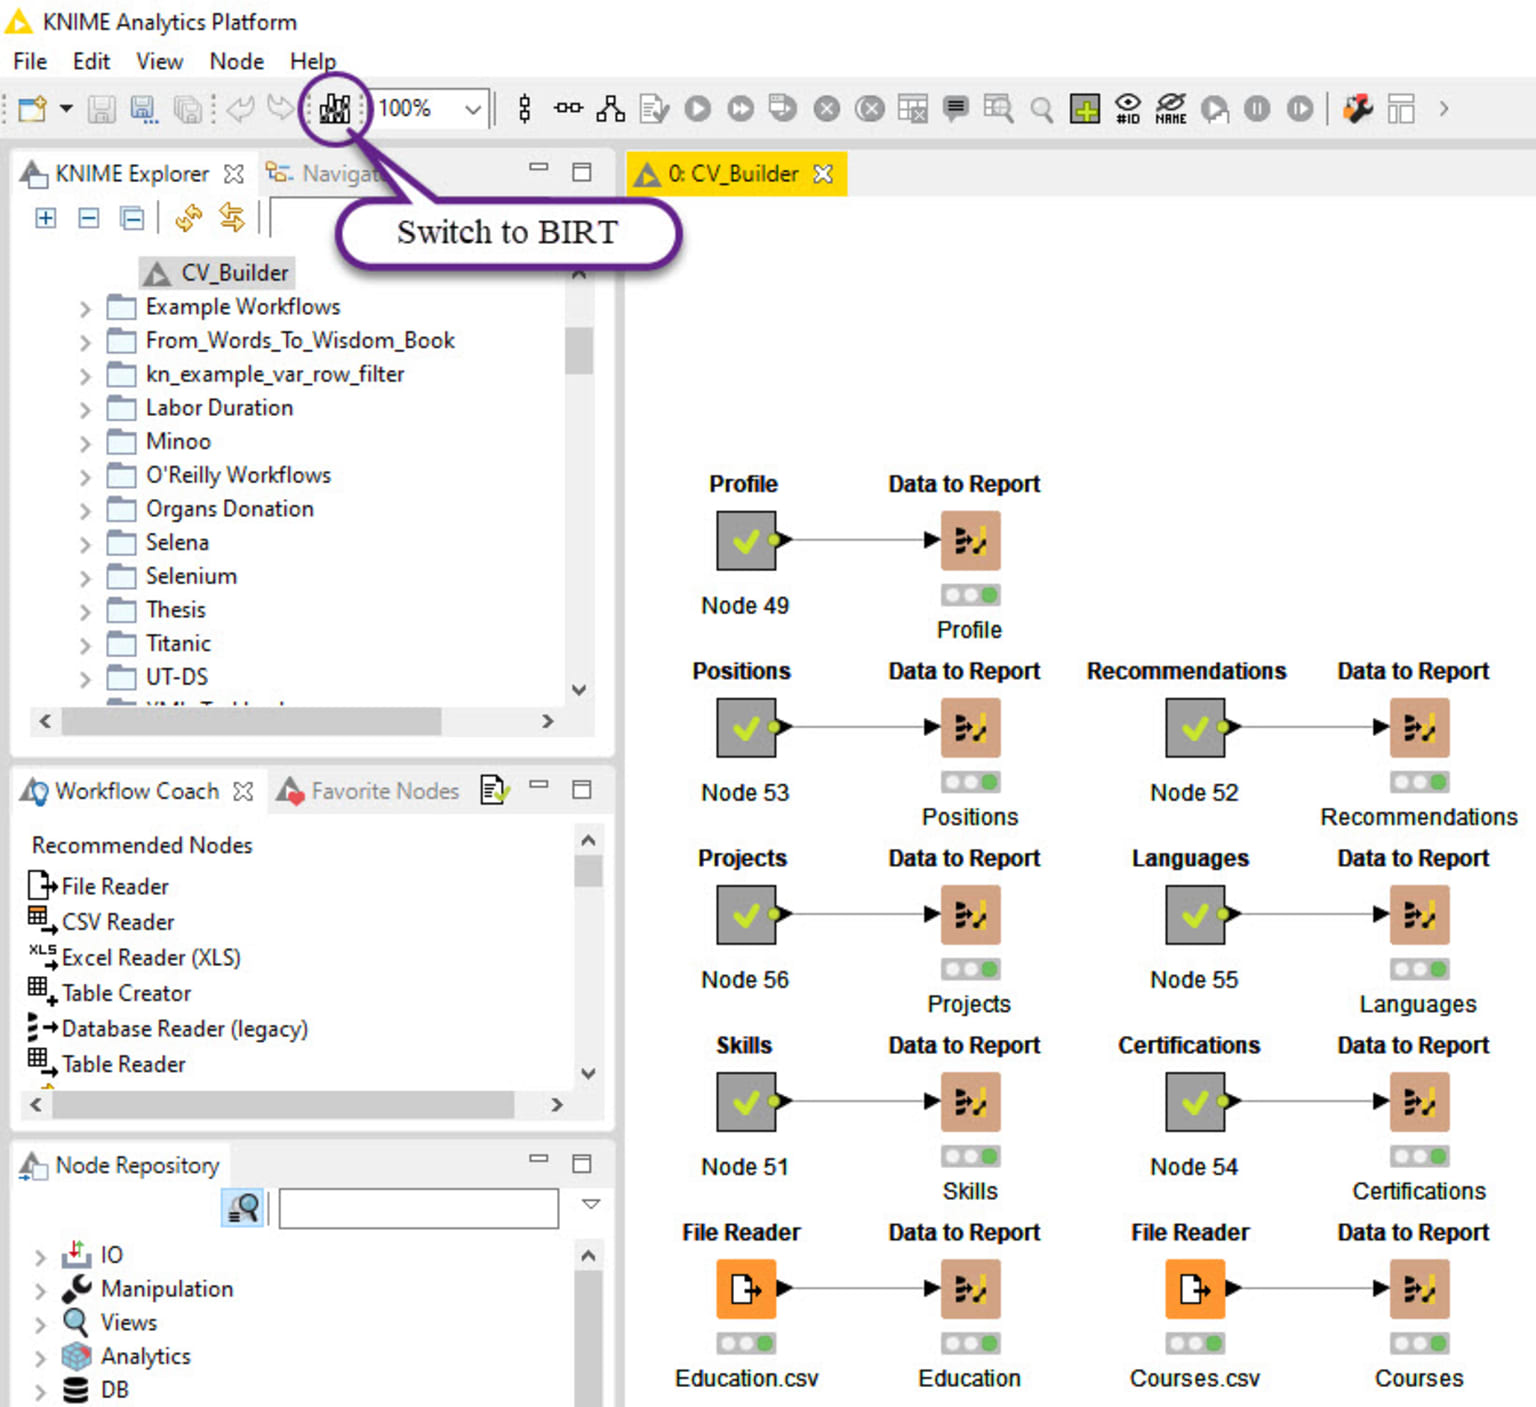Click Workflow Coach vertical scrollbar thumb
This screenshot has height=1407, width=1536.
click(588, 871)
